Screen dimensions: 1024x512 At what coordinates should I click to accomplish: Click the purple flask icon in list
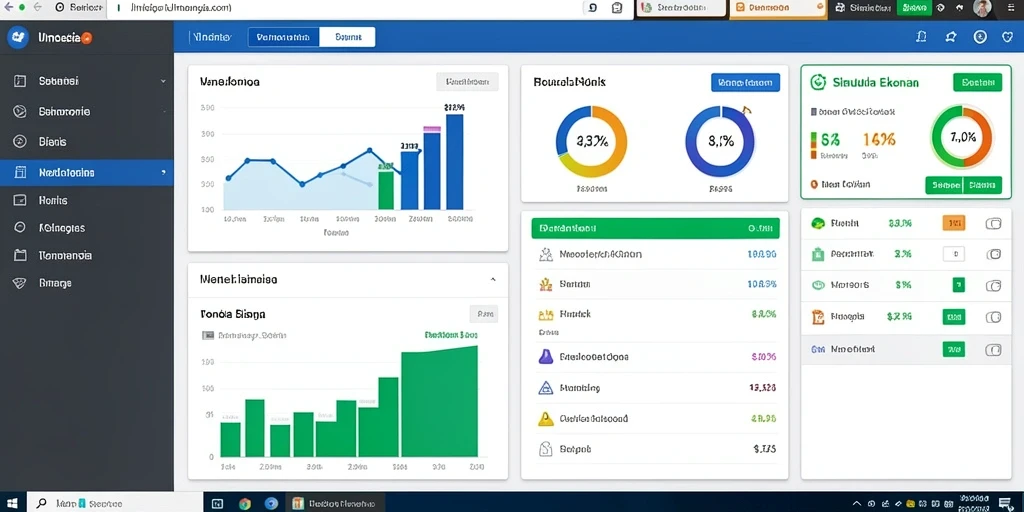click(x=545, y=357)
